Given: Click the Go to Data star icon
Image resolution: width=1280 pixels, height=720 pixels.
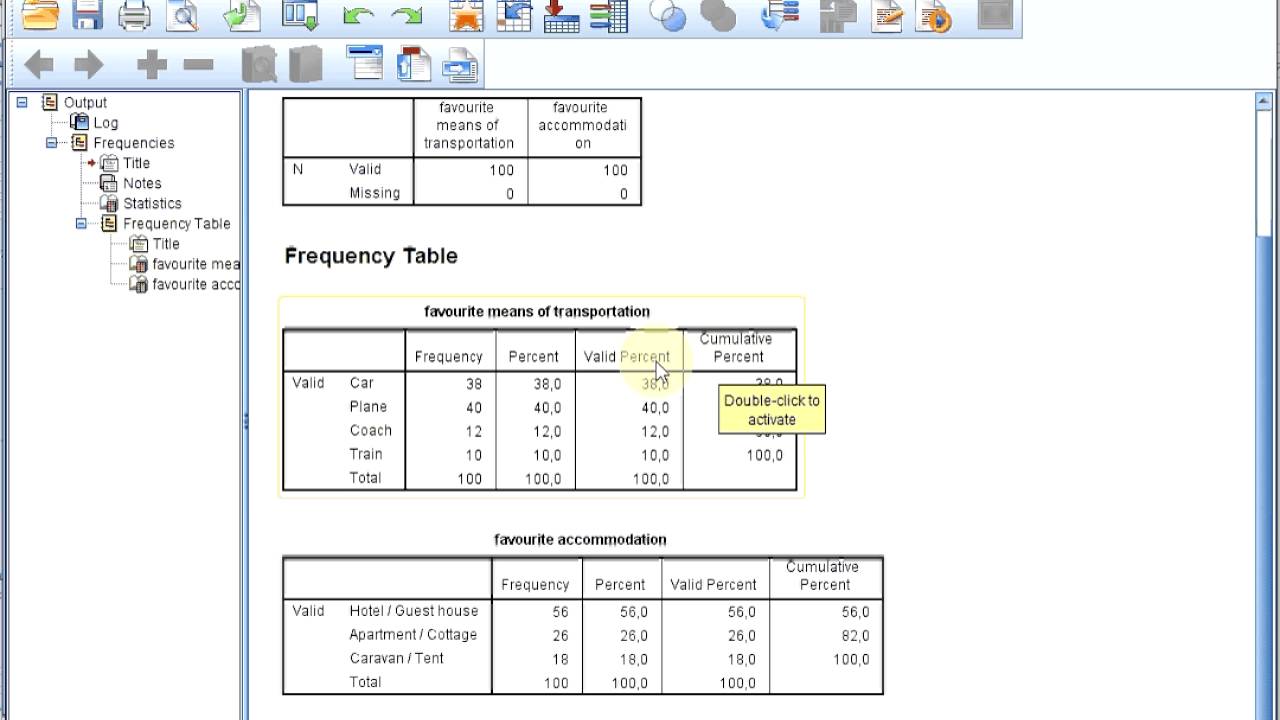Looking at the screenshot, I should [465, 14].
